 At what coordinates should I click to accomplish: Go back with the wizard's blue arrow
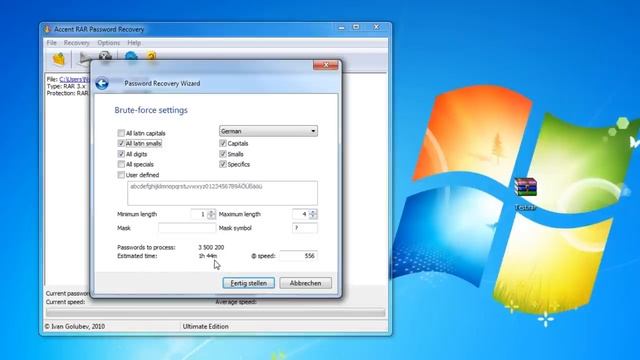(x=102, y=83)
